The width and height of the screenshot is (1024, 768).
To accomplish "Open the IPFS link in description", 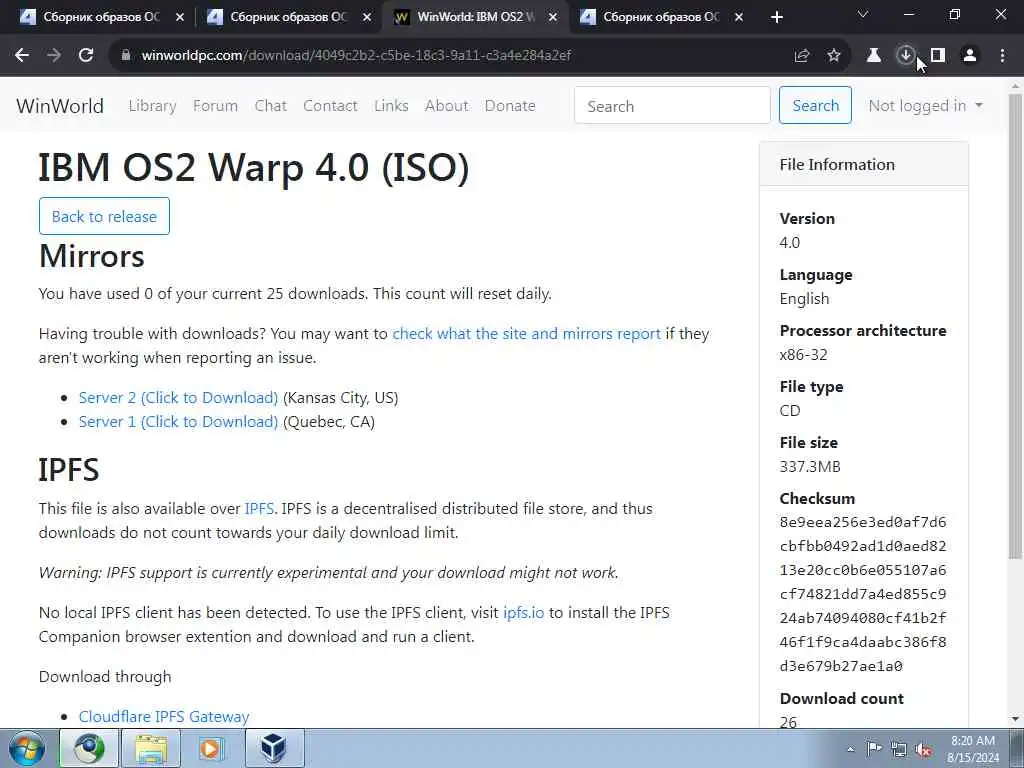I will pyautogui.click(x=259, y=509).
